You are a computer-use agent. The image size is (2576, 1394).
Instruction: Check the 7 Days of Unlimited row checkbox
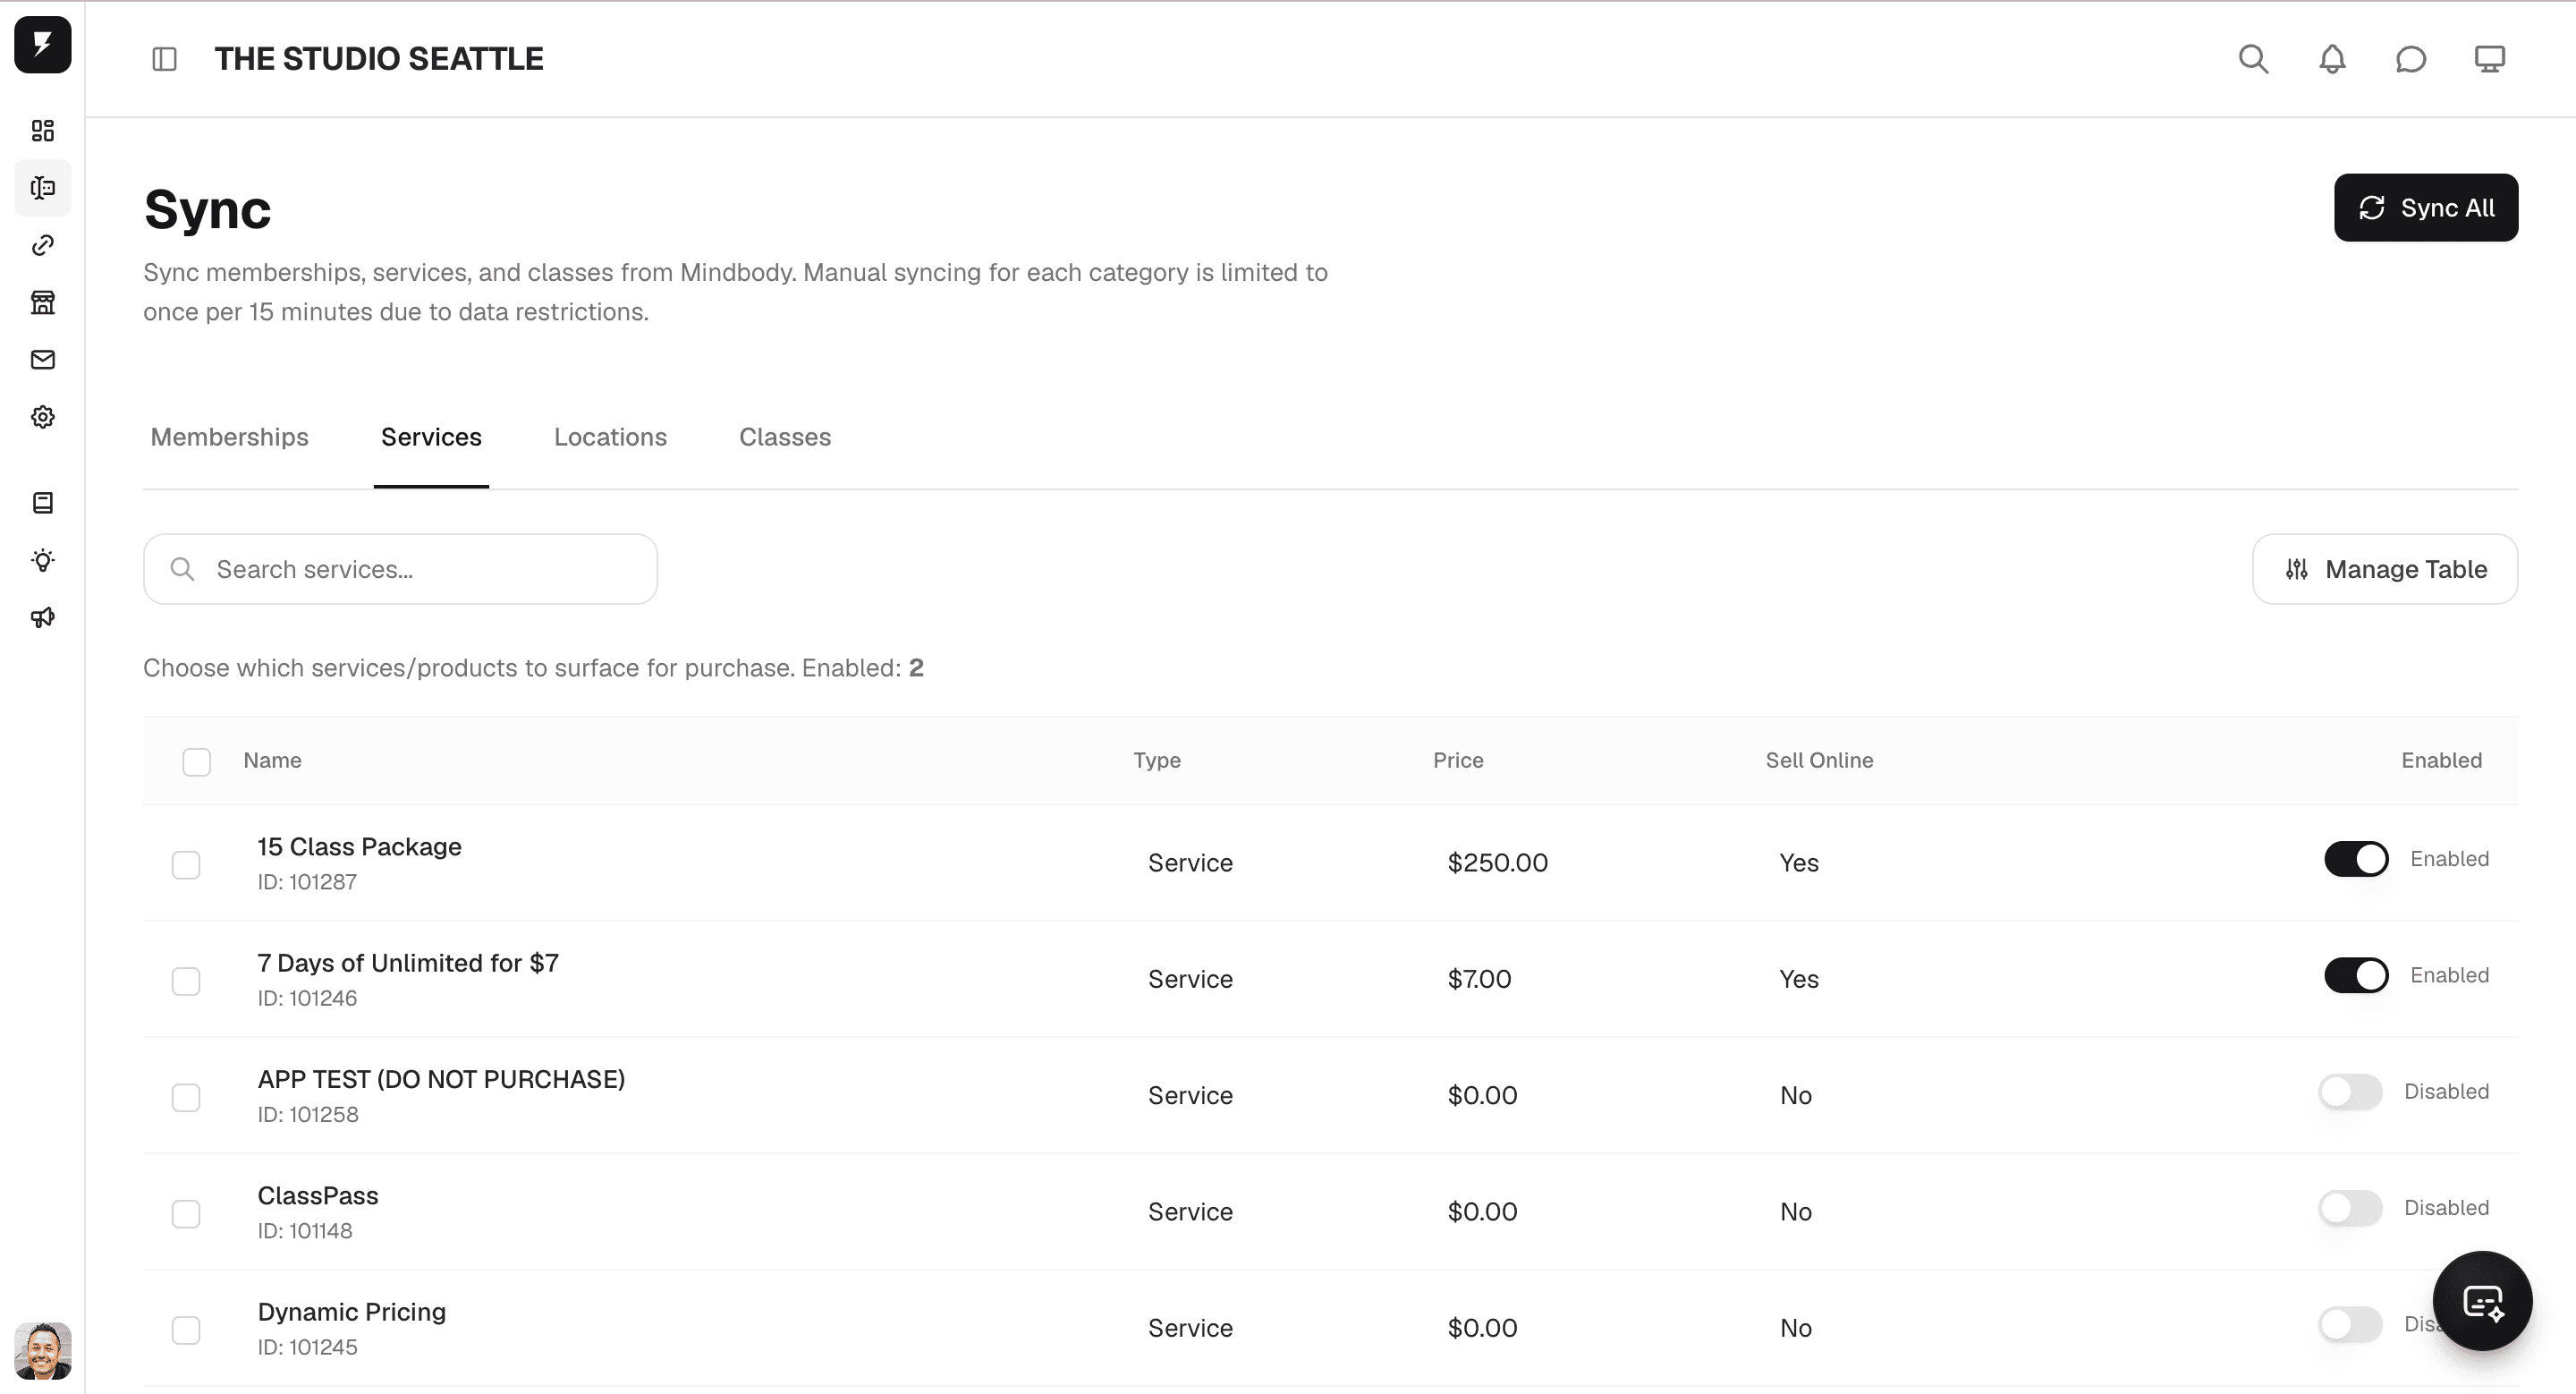point(186,981)
